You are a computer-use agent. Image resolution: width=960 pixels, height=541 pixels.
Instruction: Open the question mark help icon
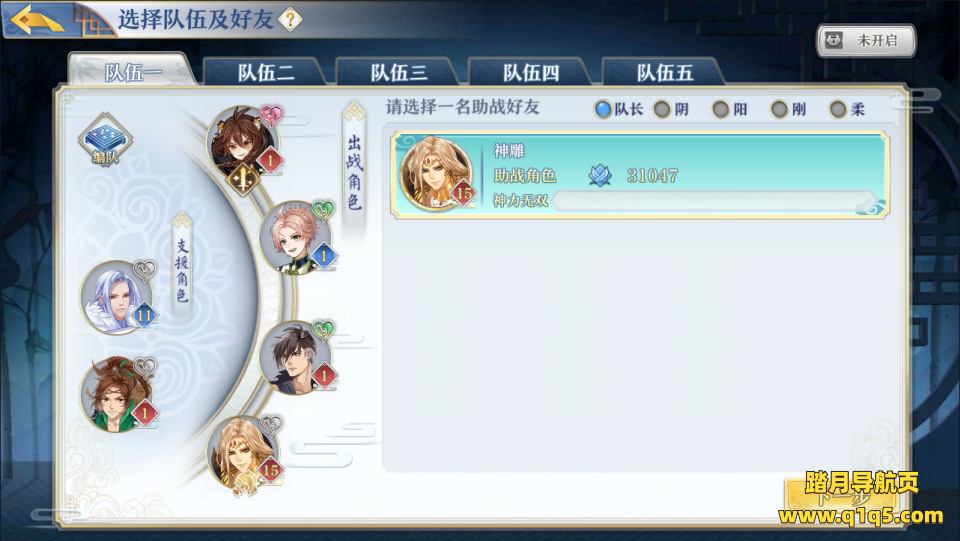290,20
